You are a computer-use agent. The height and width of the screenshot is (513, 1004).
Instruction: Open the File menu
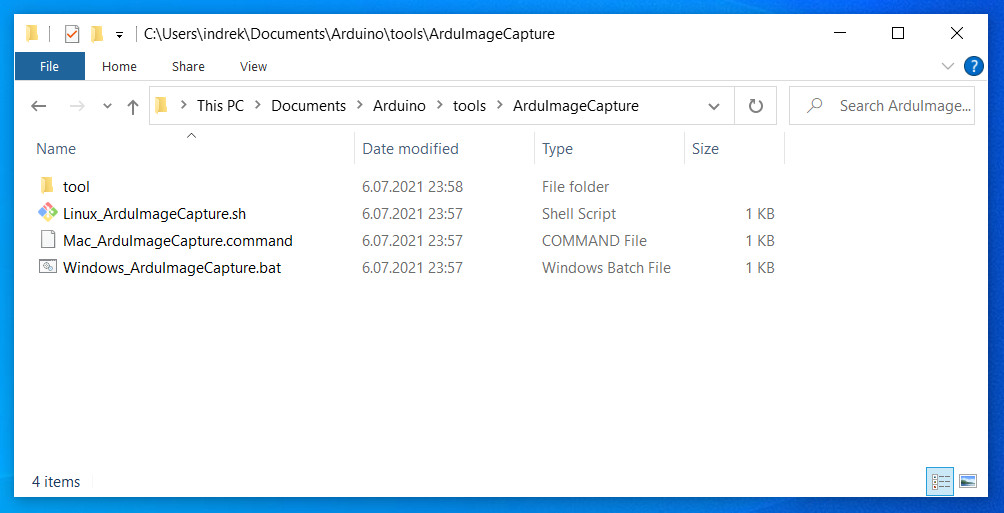pyautogui.click(x=49, y=66)
